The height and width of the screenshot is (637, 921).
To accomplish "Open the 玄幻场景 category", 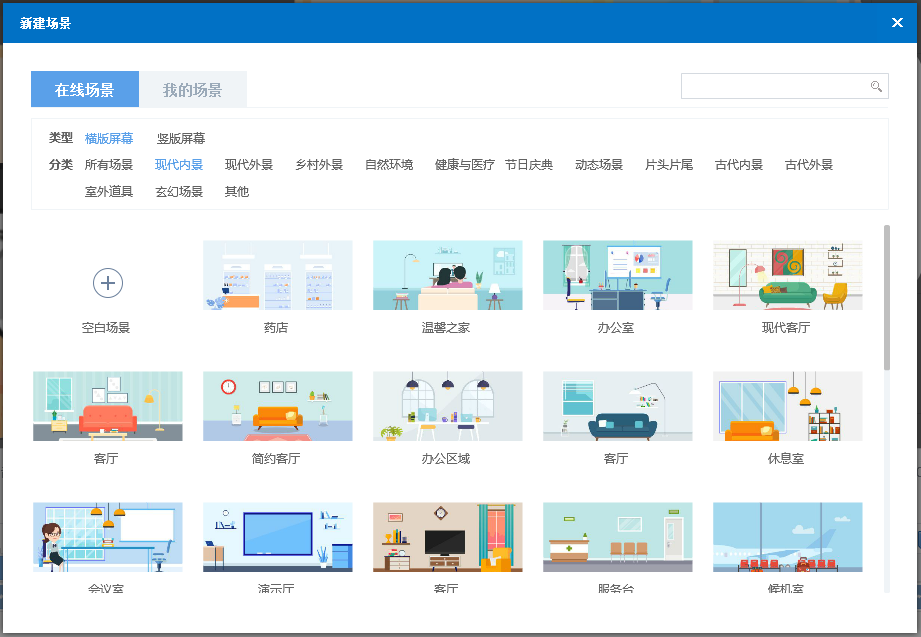I will (x=179, y=192).
